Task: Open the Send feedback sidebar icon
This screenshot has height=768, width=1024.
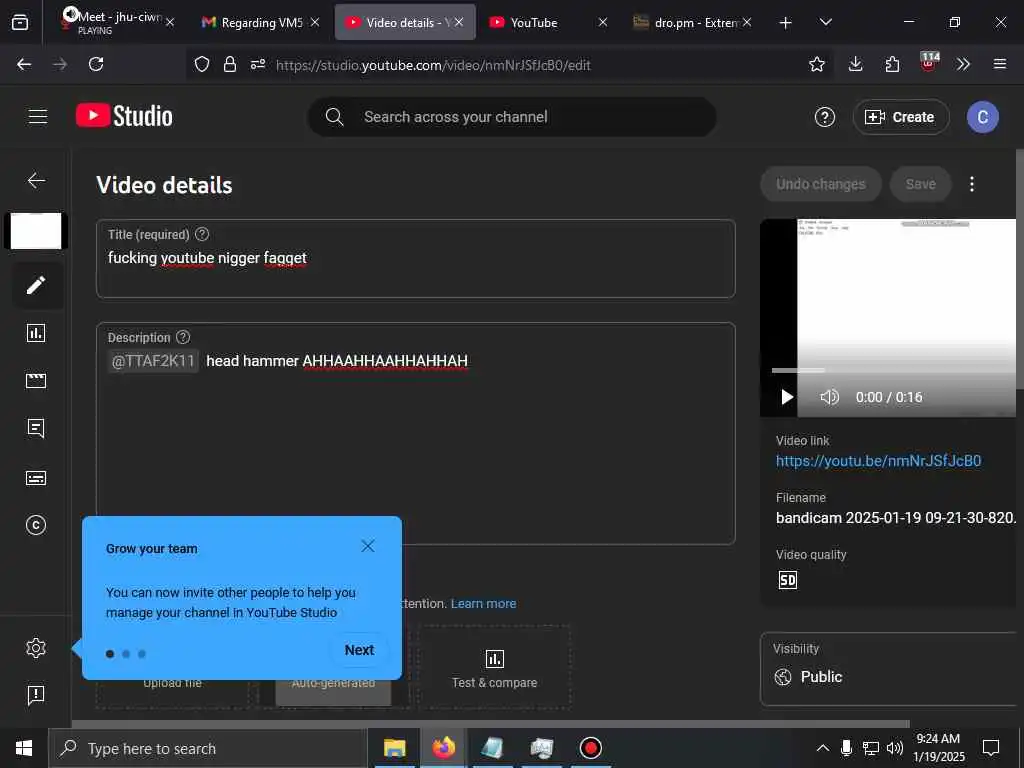Action: click(x=36, y=694)
